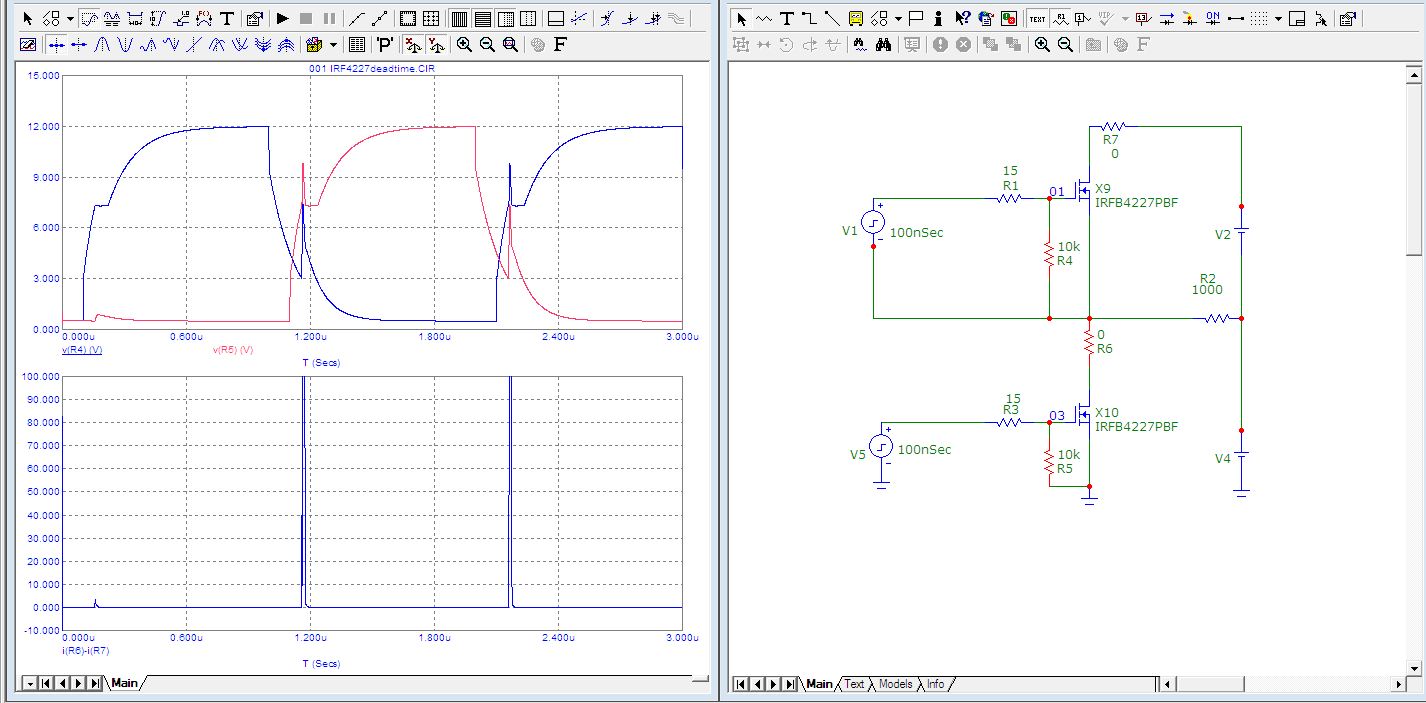This screenshot has height=703, width=1426.
Task: Click the IRFB4227PBF label of X9
Action: coord(1136,203)
